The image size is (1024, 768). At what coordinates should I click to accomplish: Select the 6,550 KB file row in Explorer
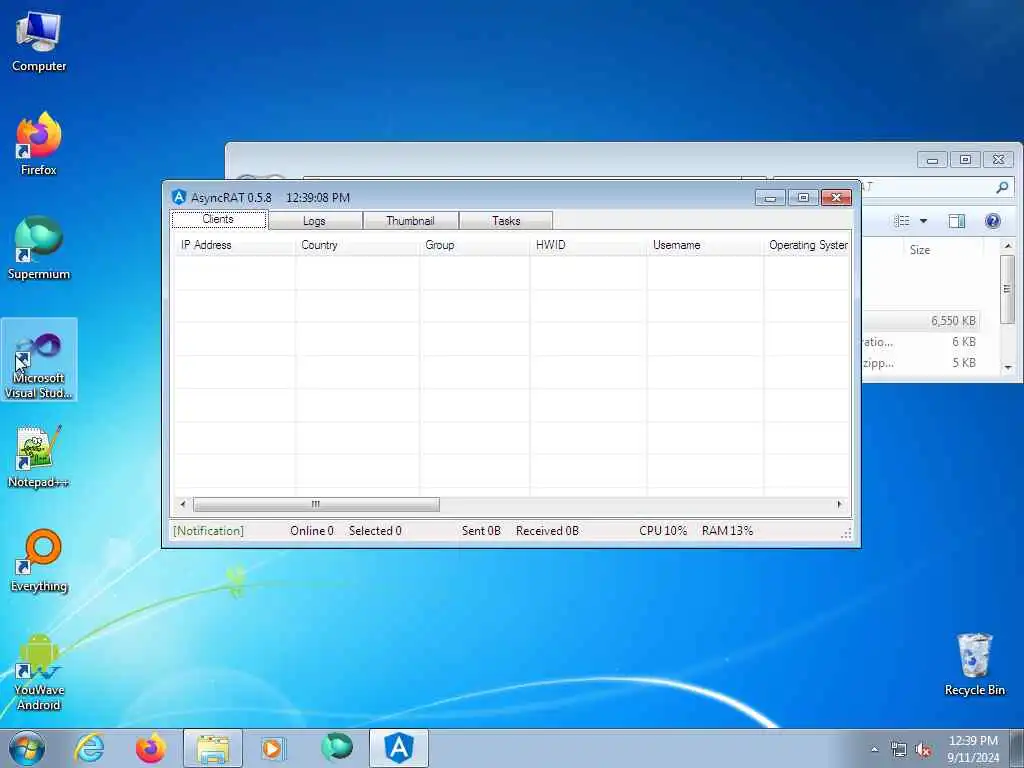click(x=921, y=321)
